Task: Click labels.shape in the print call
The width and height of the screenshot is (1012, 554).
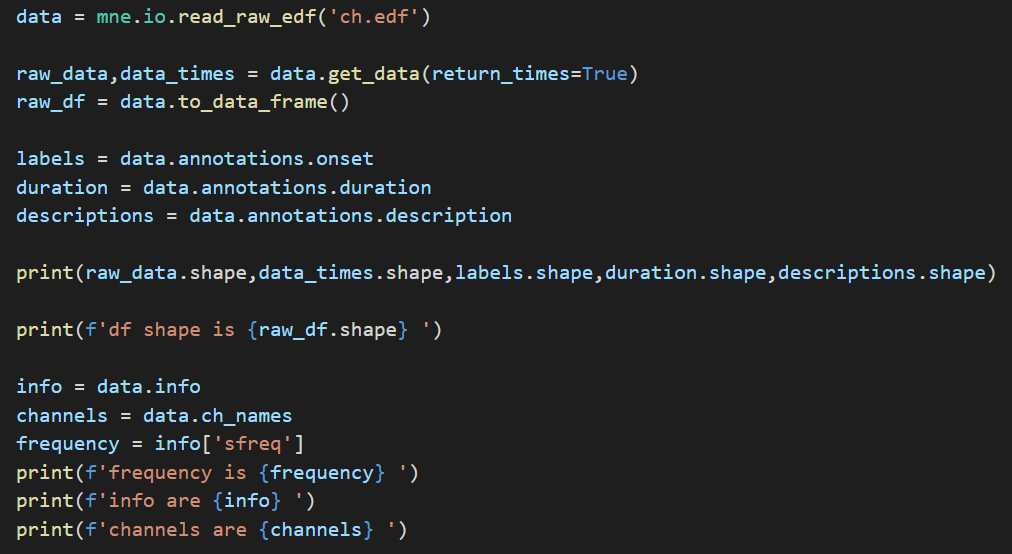Action: [x=523, y=273]
